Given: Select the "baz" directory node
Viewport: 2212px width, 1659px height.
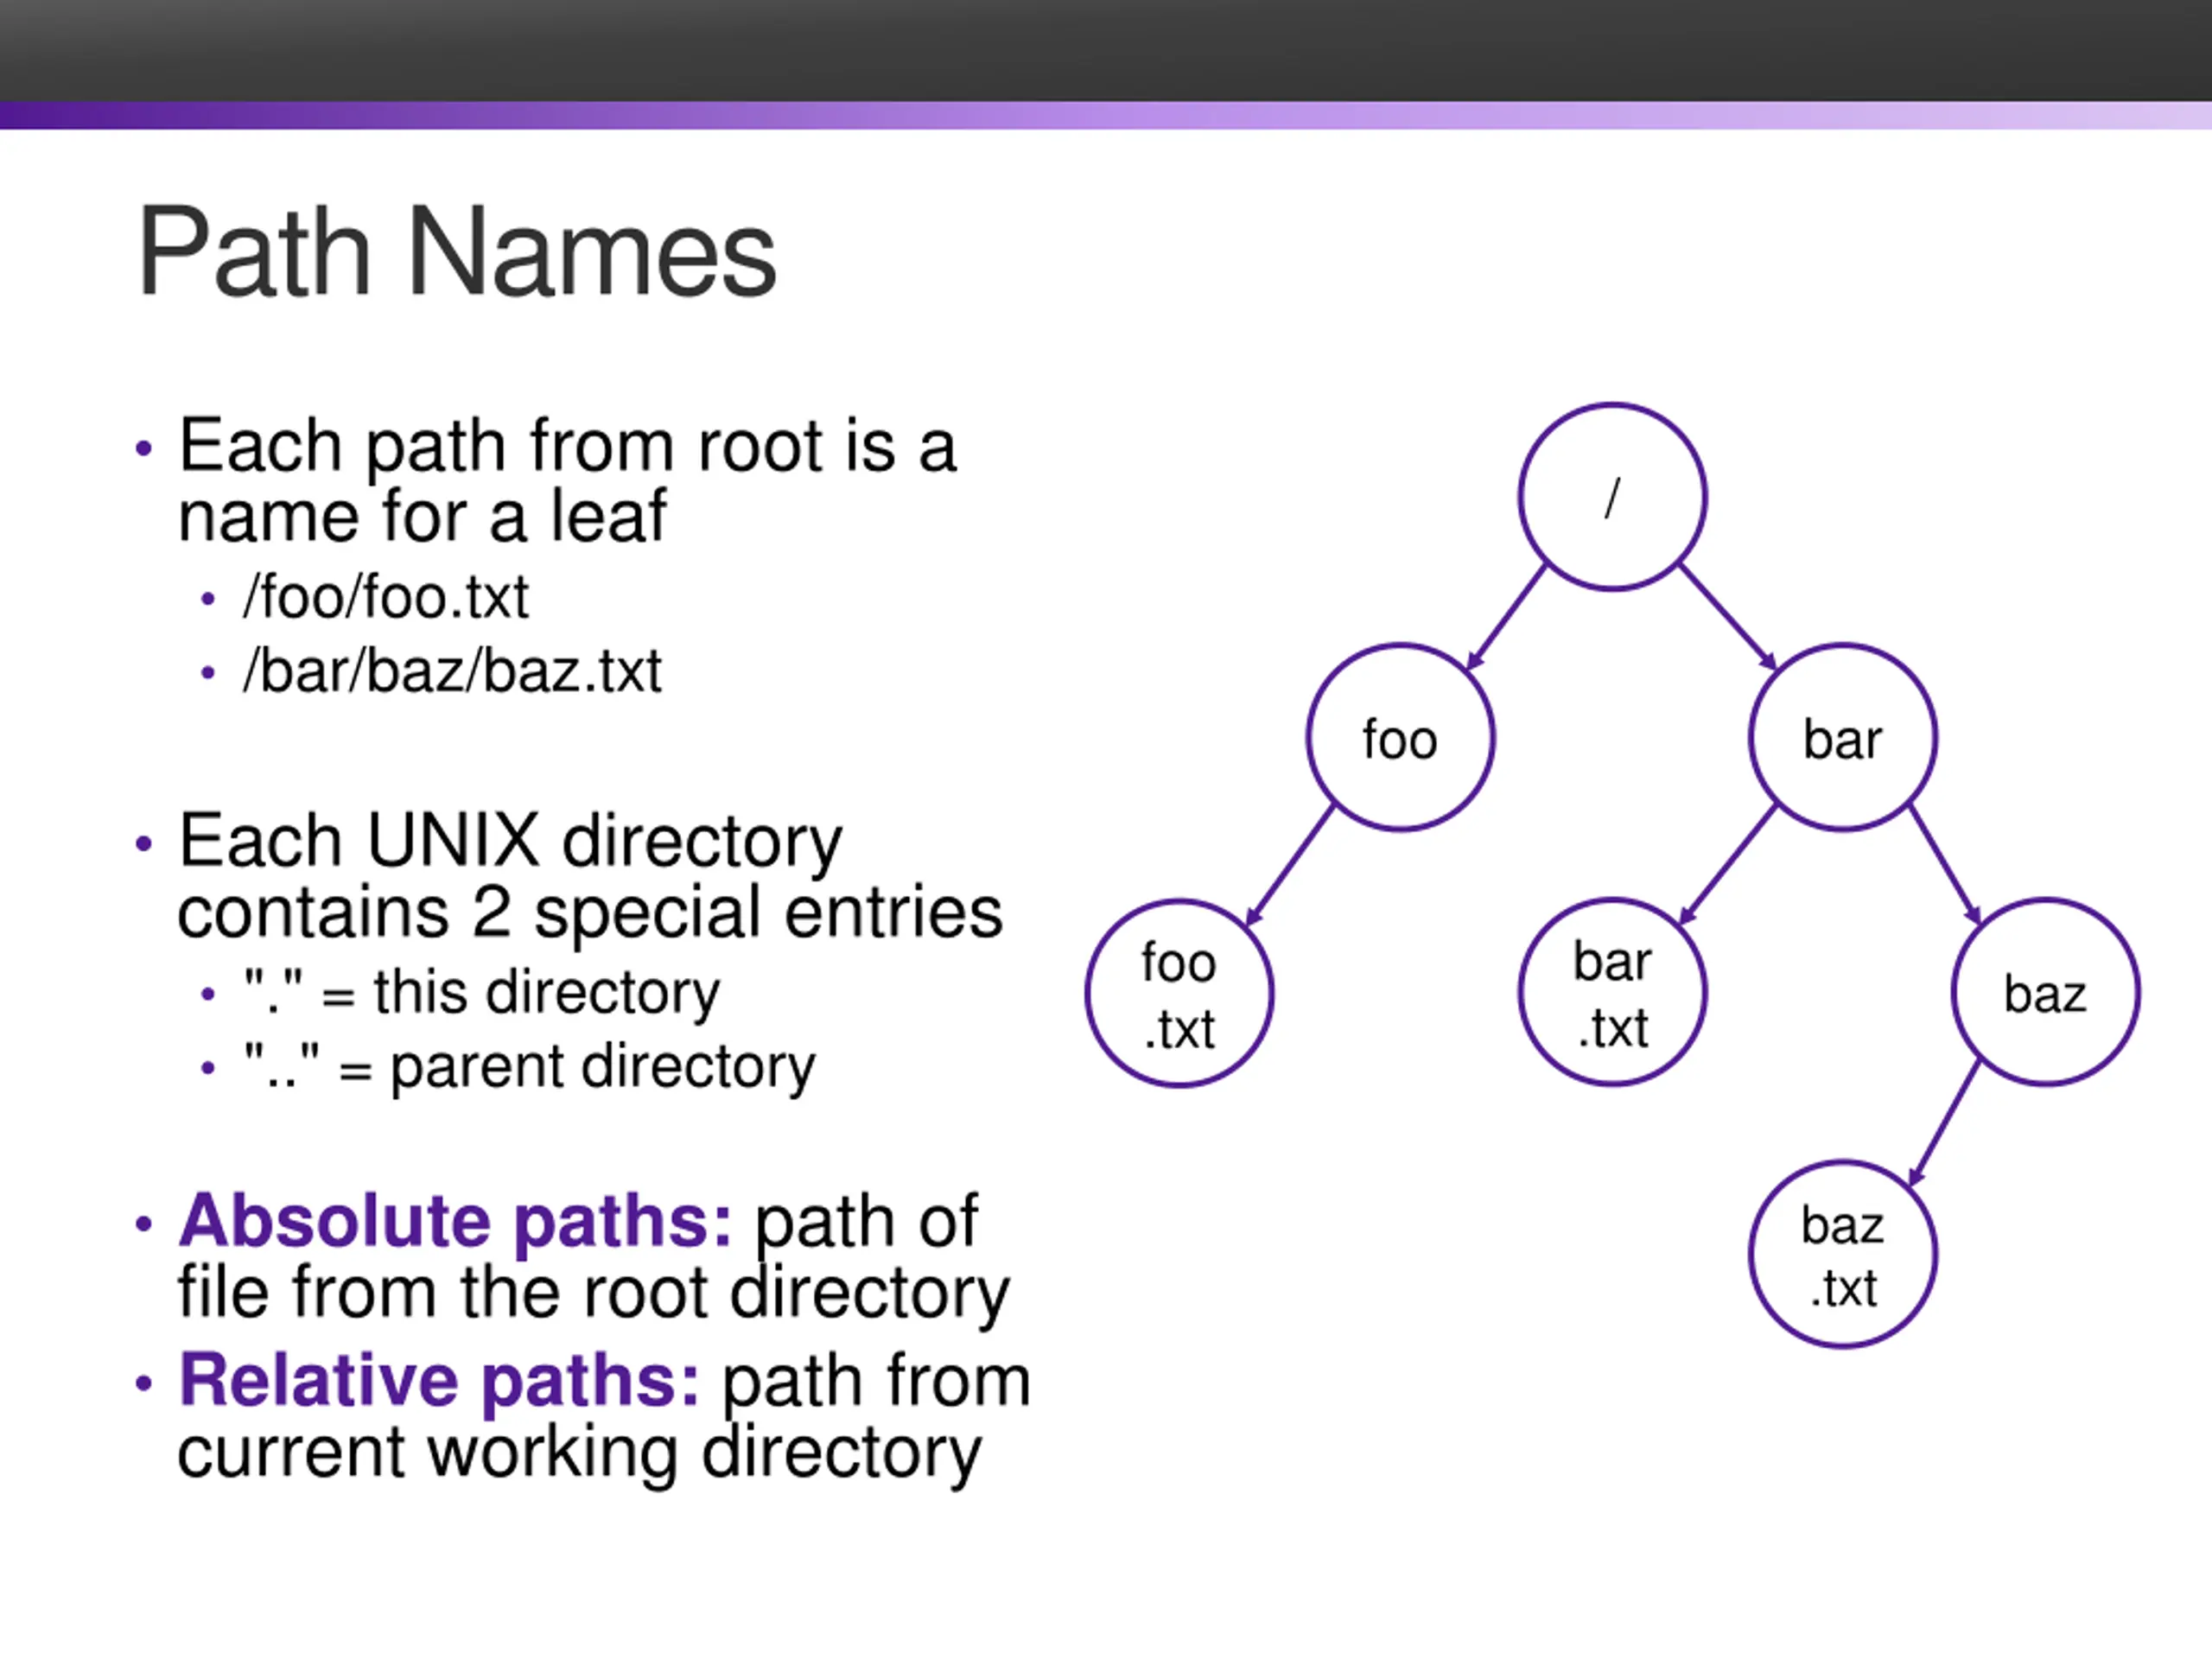Looking at the screenshot, I should [x=2045, y=993].
